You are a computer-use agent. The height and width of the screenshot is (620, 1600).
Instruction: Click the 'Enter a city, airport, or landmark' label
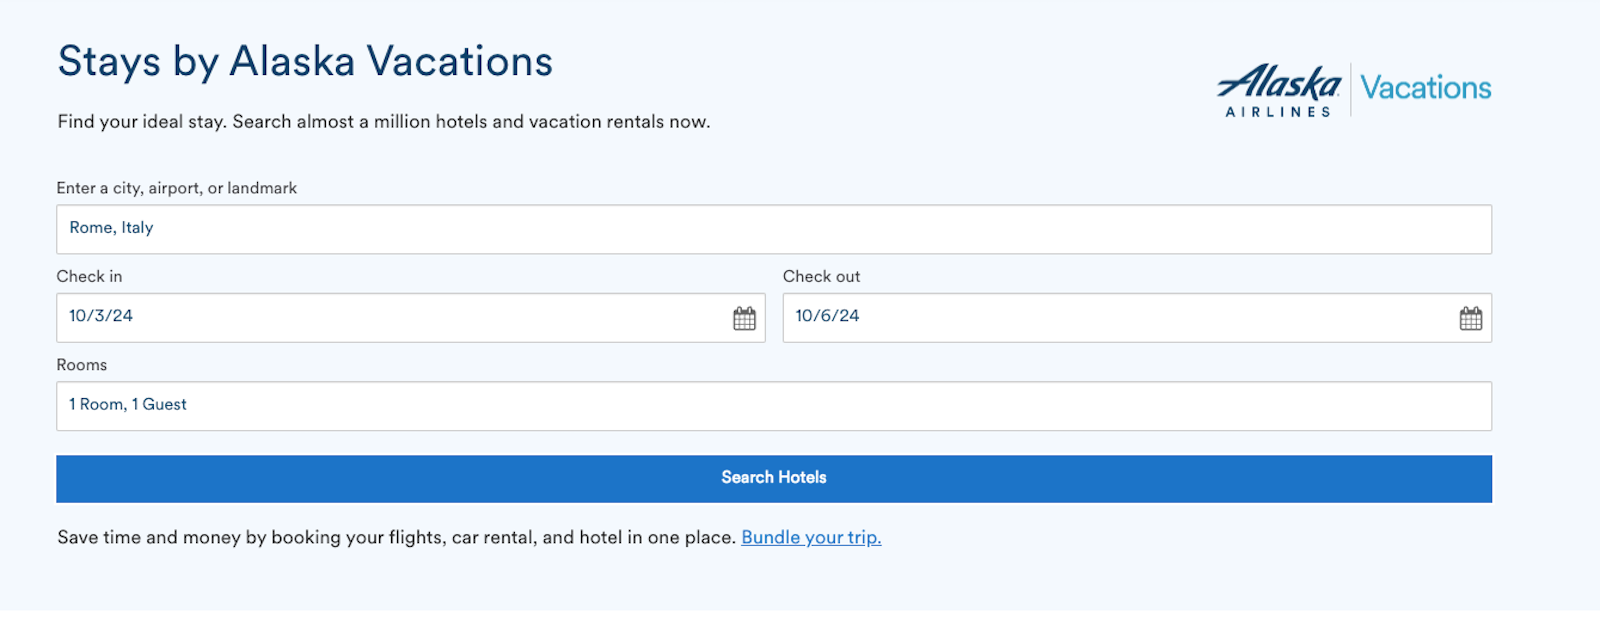(177, 188)
